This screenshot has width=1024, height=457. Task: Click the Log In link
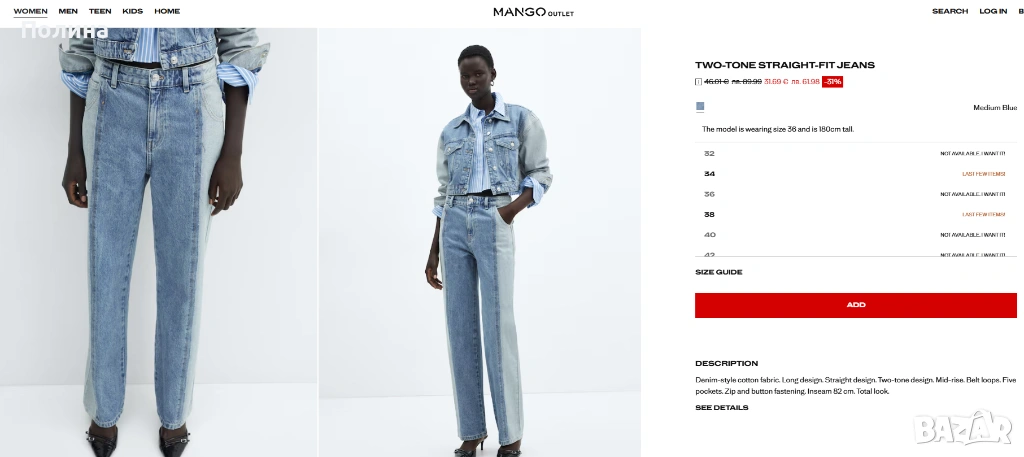[993, 11]
